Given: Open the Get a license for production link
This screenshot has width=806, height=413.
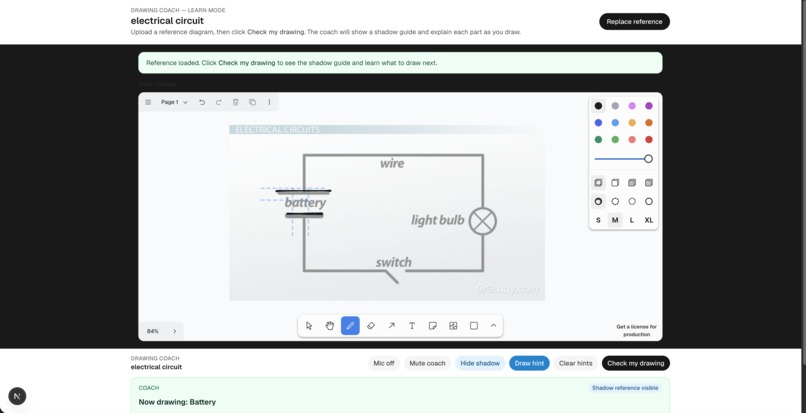Looking at the screenshot, I should (636, 330).
